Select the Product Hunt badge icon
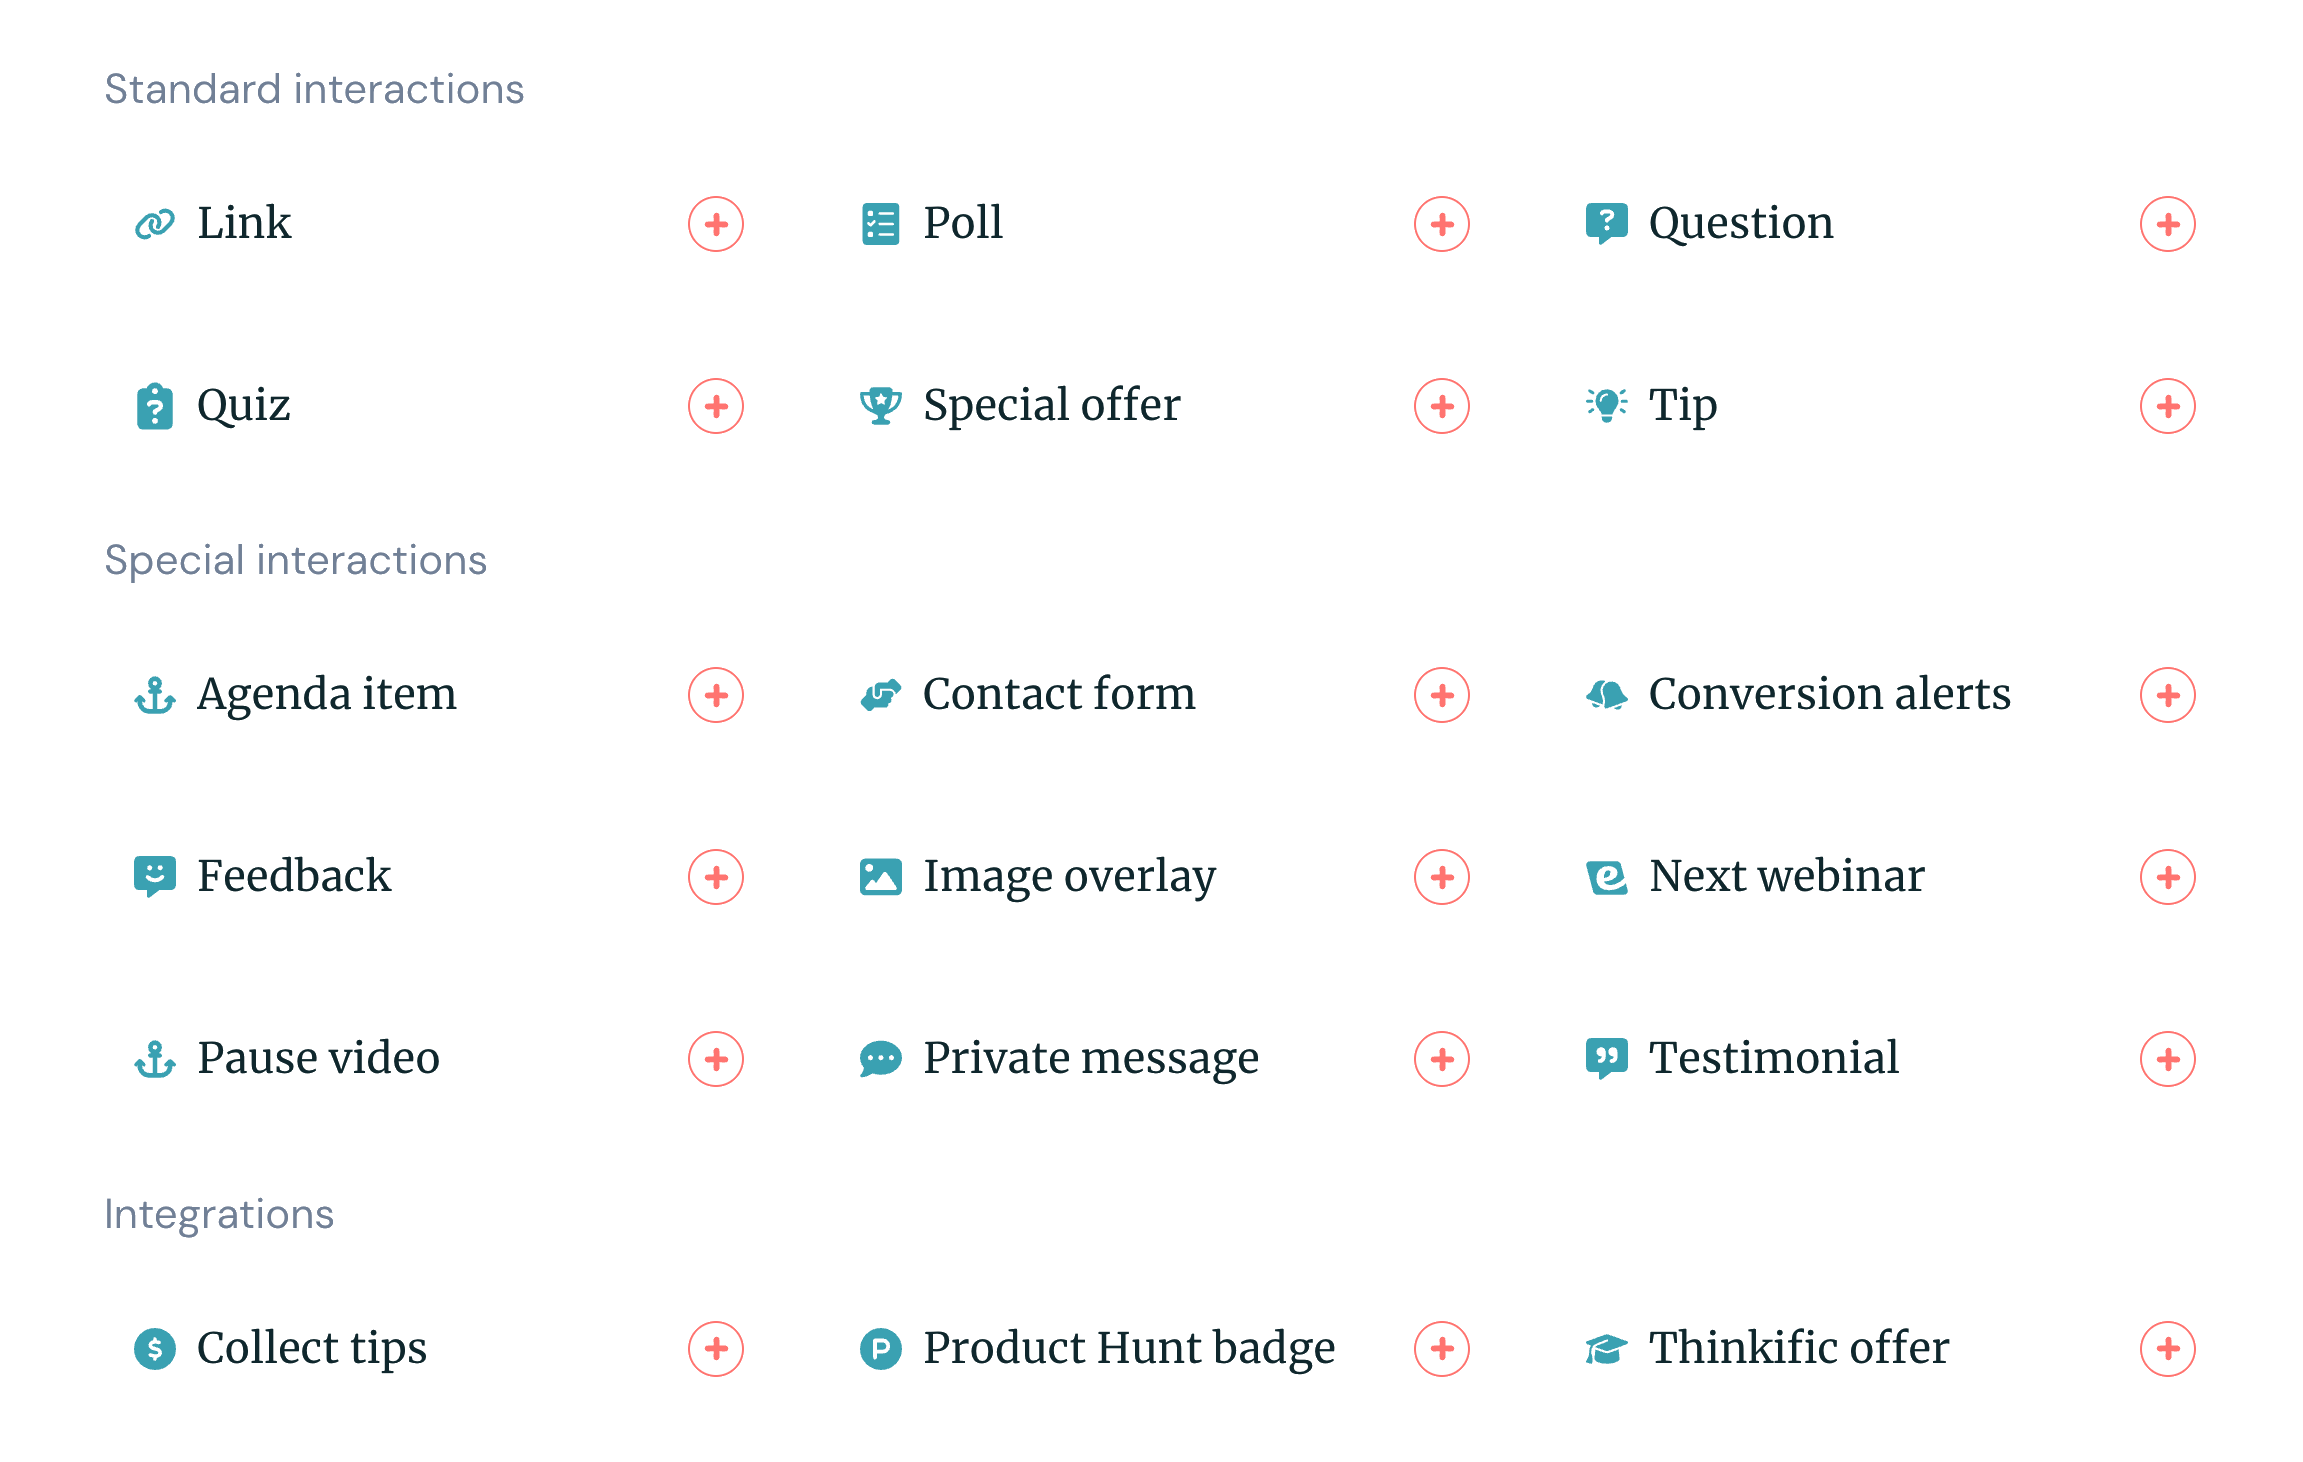This screenshot has height=1462, width=2303. click(881, 1348)
